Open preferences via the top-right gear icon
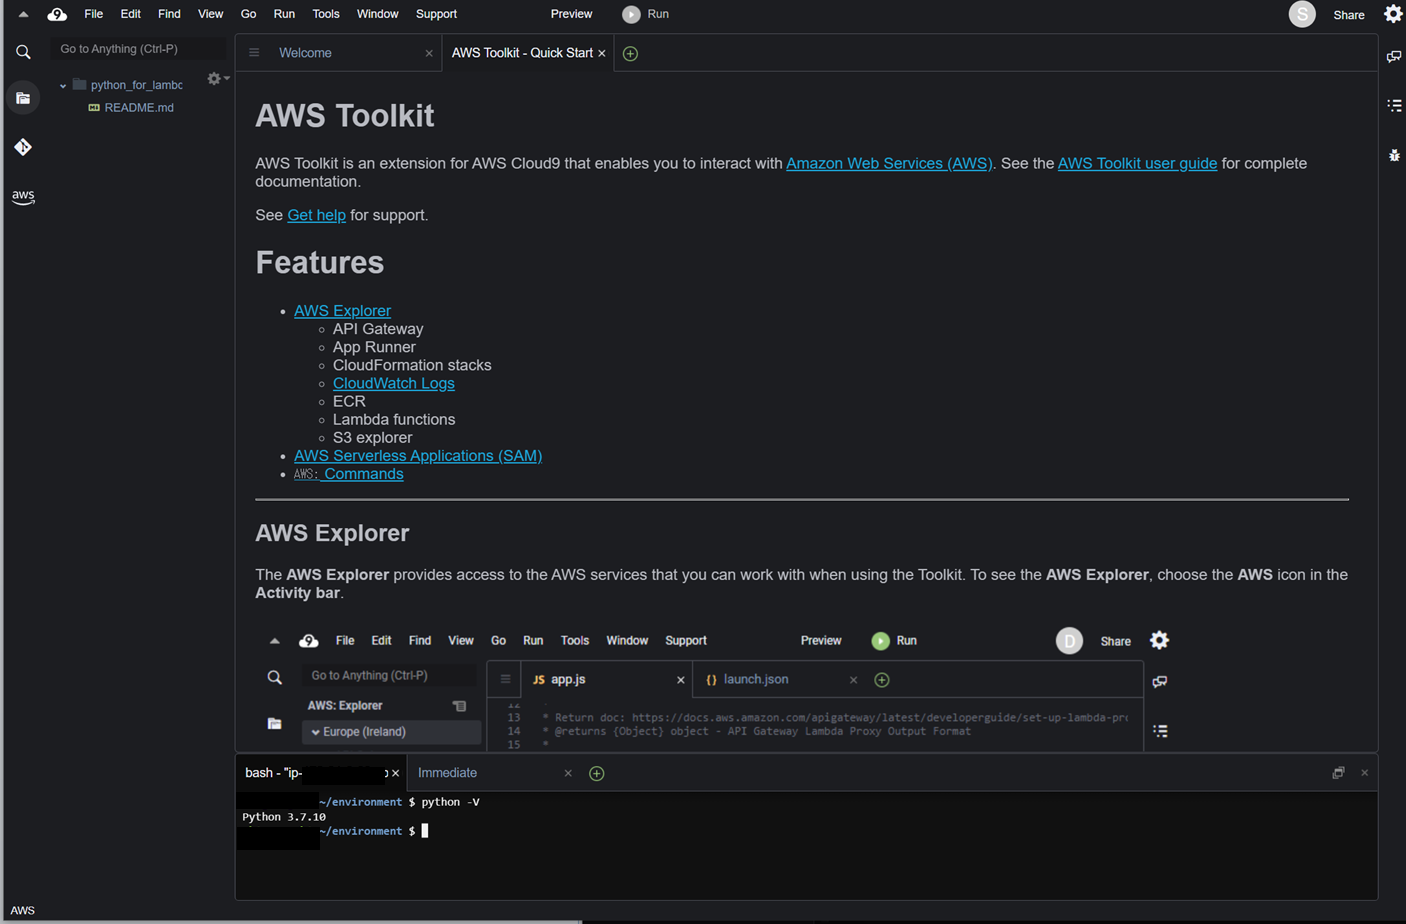 1393,14
